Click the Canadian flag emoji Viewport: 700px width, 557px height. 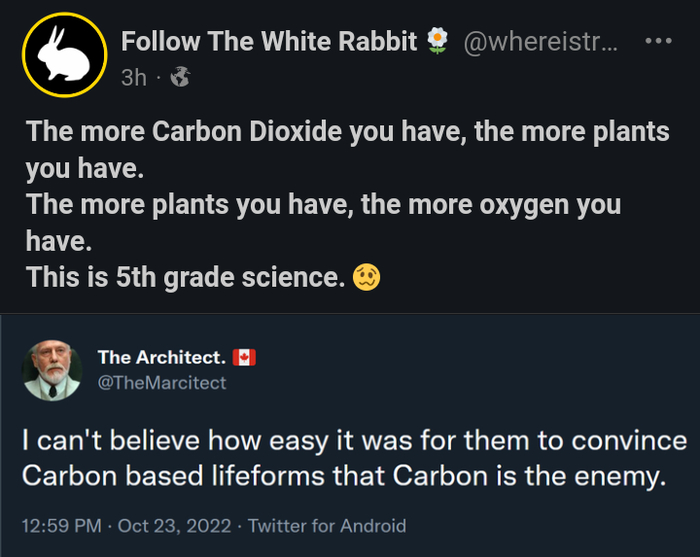click(x=244, y=358)
